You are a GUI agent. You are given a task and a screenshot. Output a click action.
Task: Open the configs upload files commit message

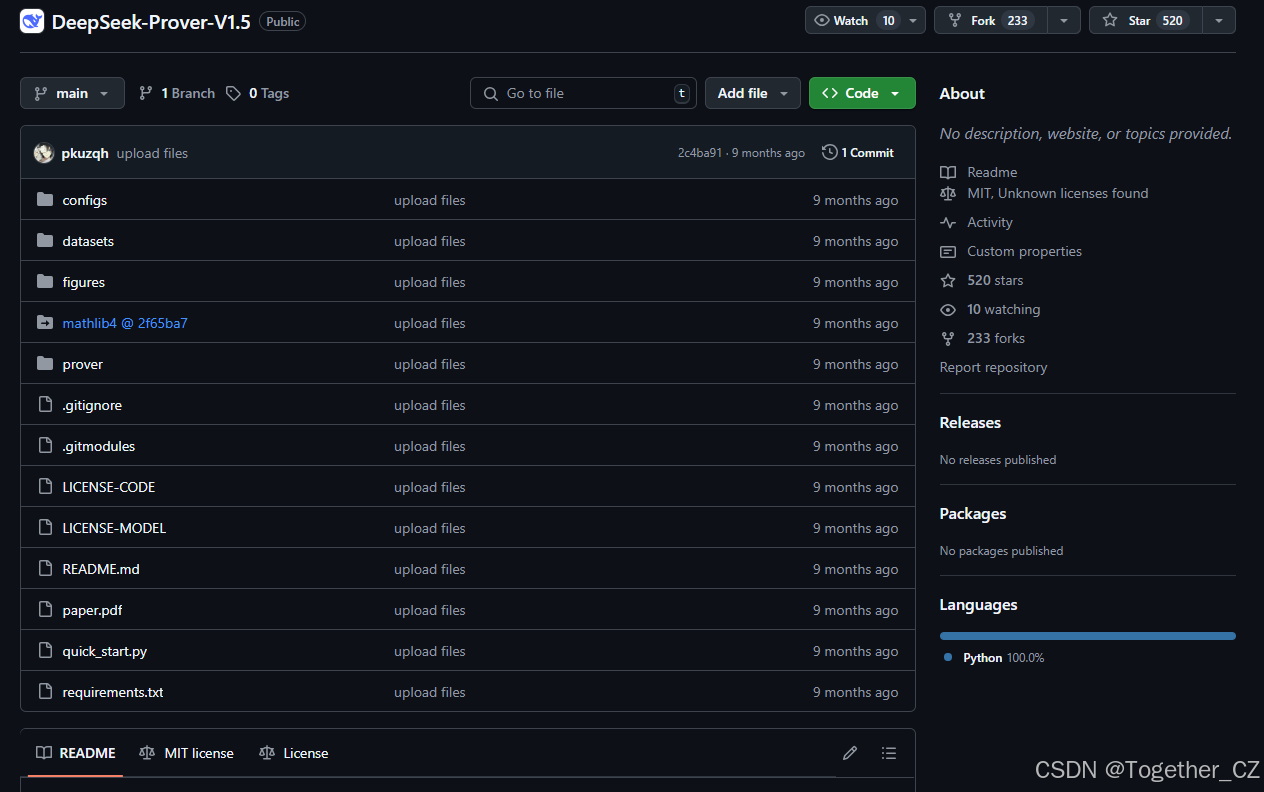430,200
